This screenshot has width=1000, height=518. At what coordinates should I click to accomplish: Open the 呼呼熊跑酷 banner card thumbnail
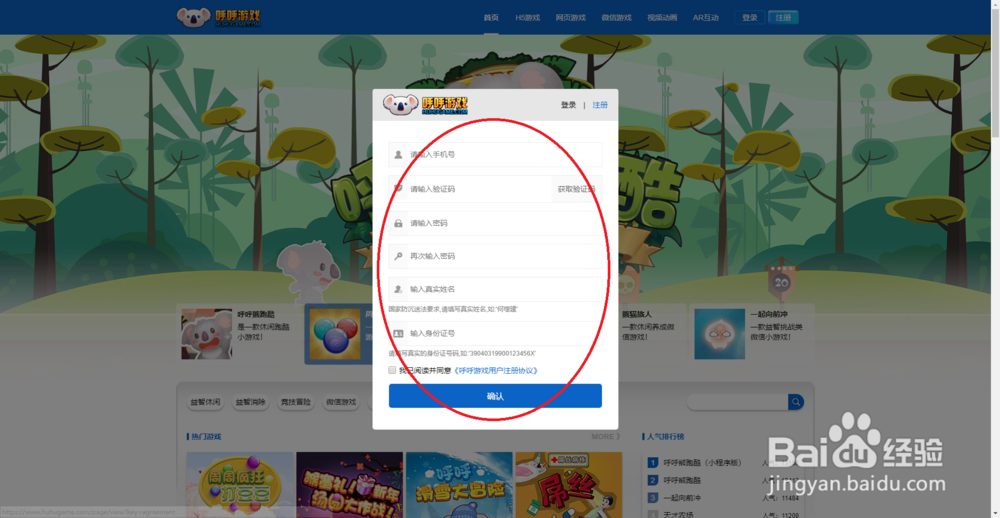(x=207, y=334)
